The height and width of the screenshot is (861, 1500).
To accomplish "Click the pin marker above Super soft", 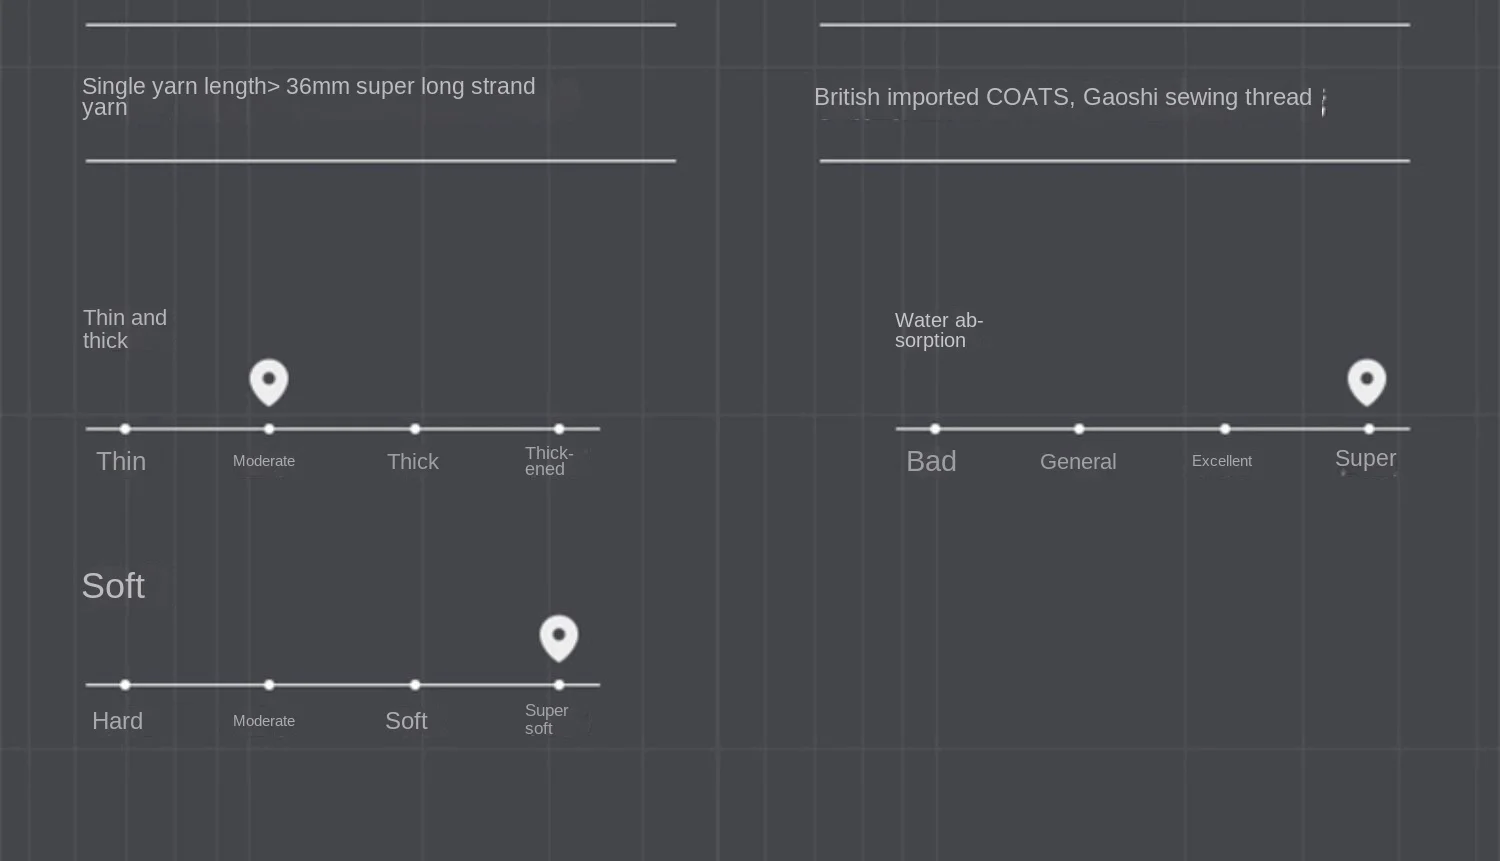I will [x=558, y=636].
